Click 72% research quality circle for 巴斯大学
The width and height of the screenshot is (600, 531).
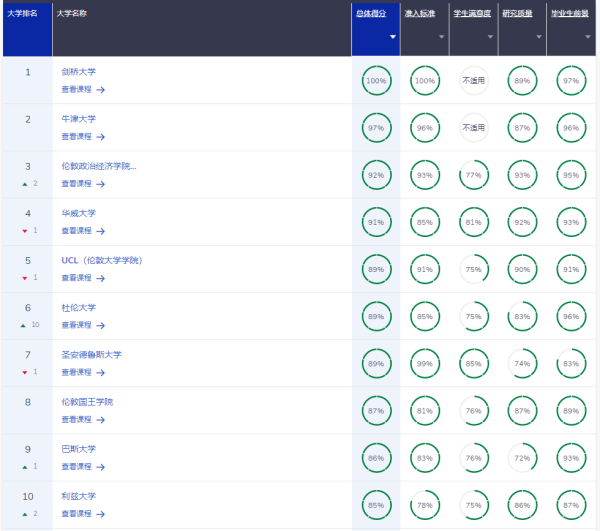tap(522, 458)
